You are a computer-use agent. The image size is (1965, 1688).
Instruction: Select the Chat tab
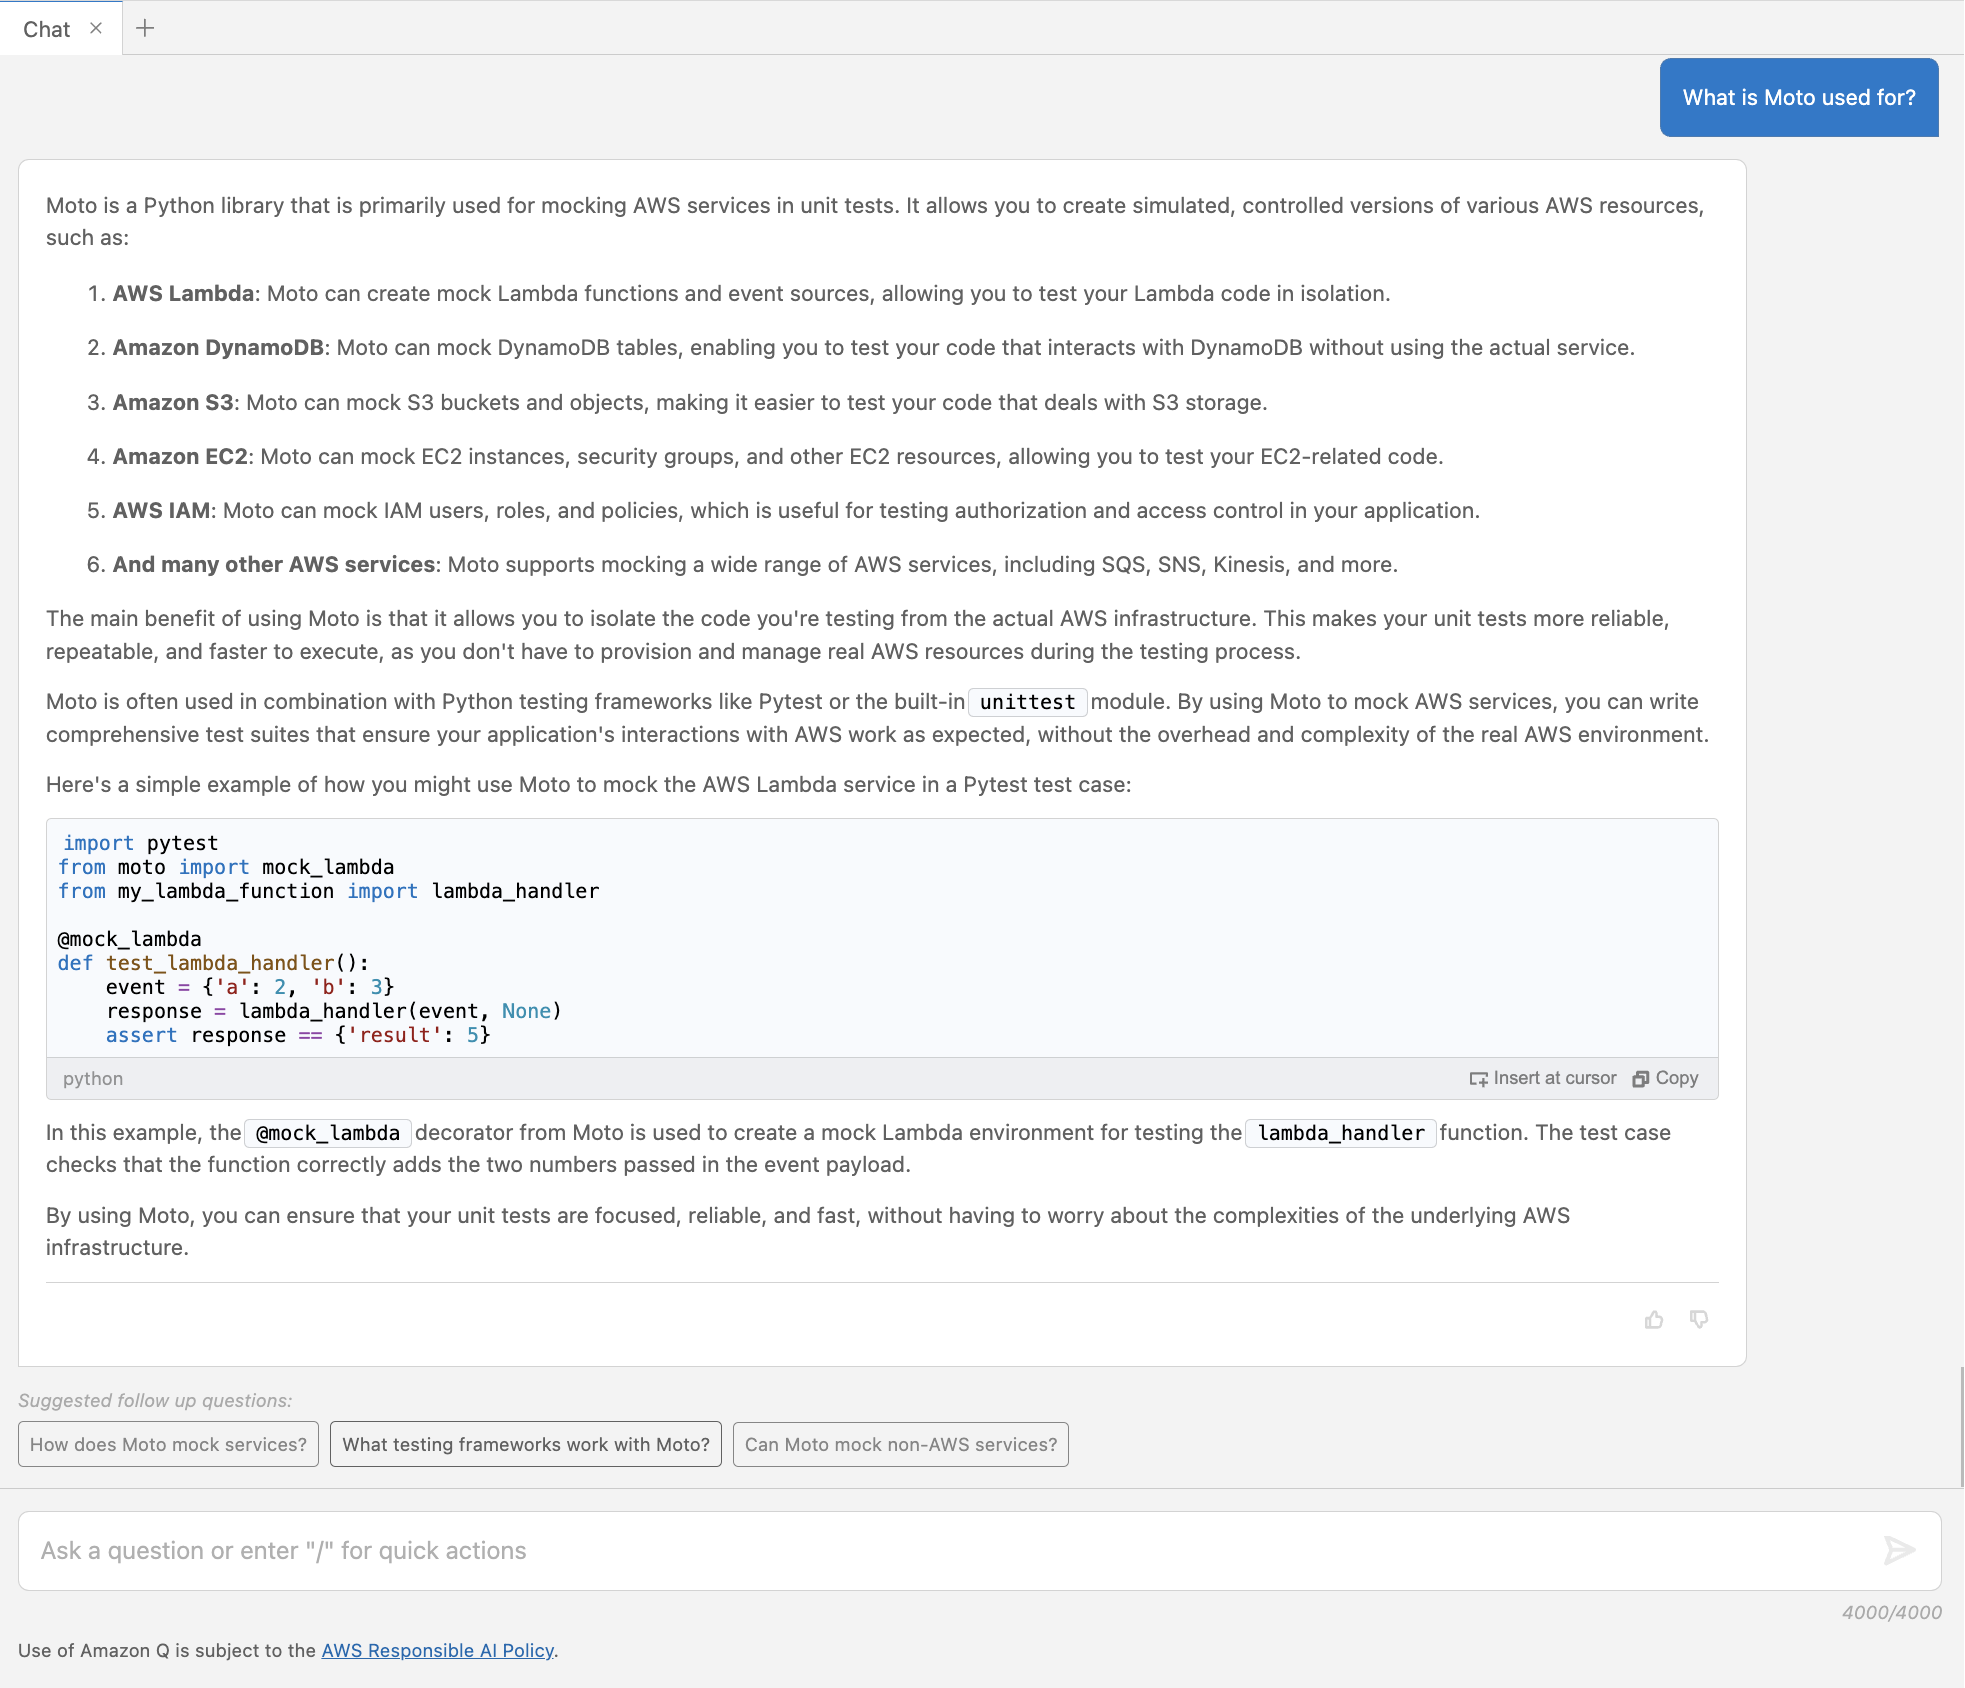pos(47,28)
